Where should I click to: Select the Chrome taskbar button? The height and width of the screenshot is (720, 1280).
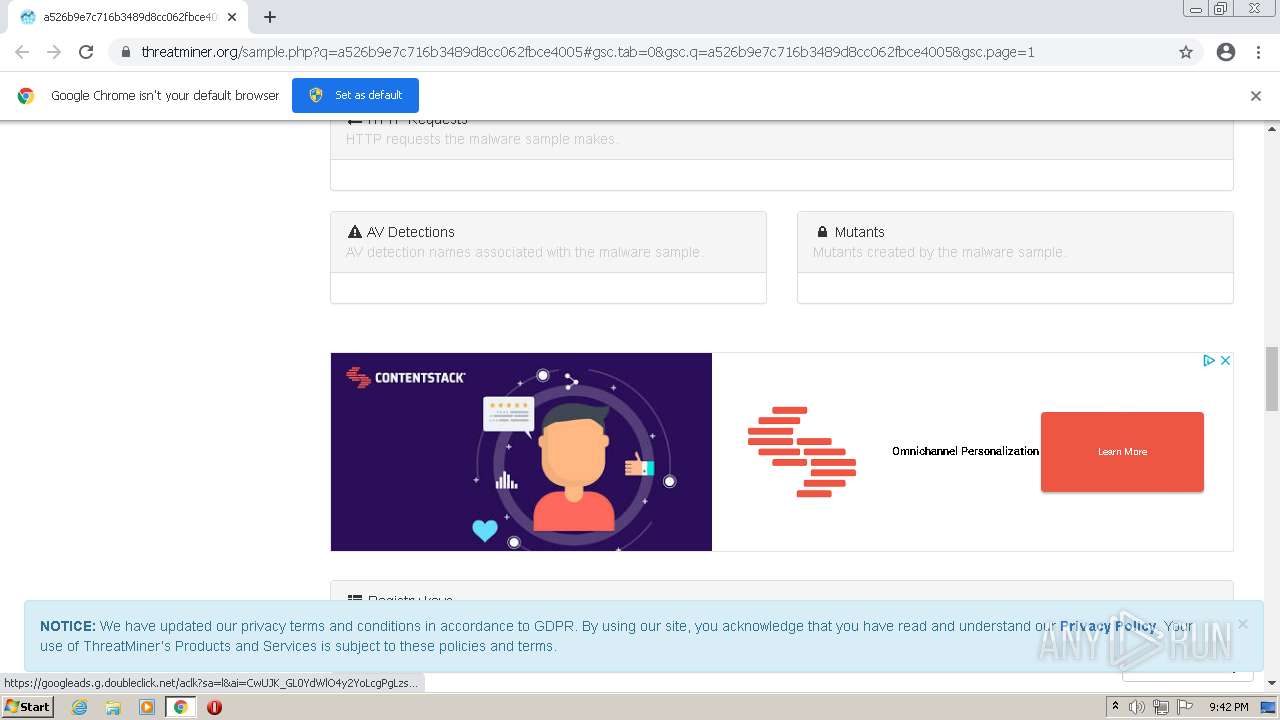(181, 707)
